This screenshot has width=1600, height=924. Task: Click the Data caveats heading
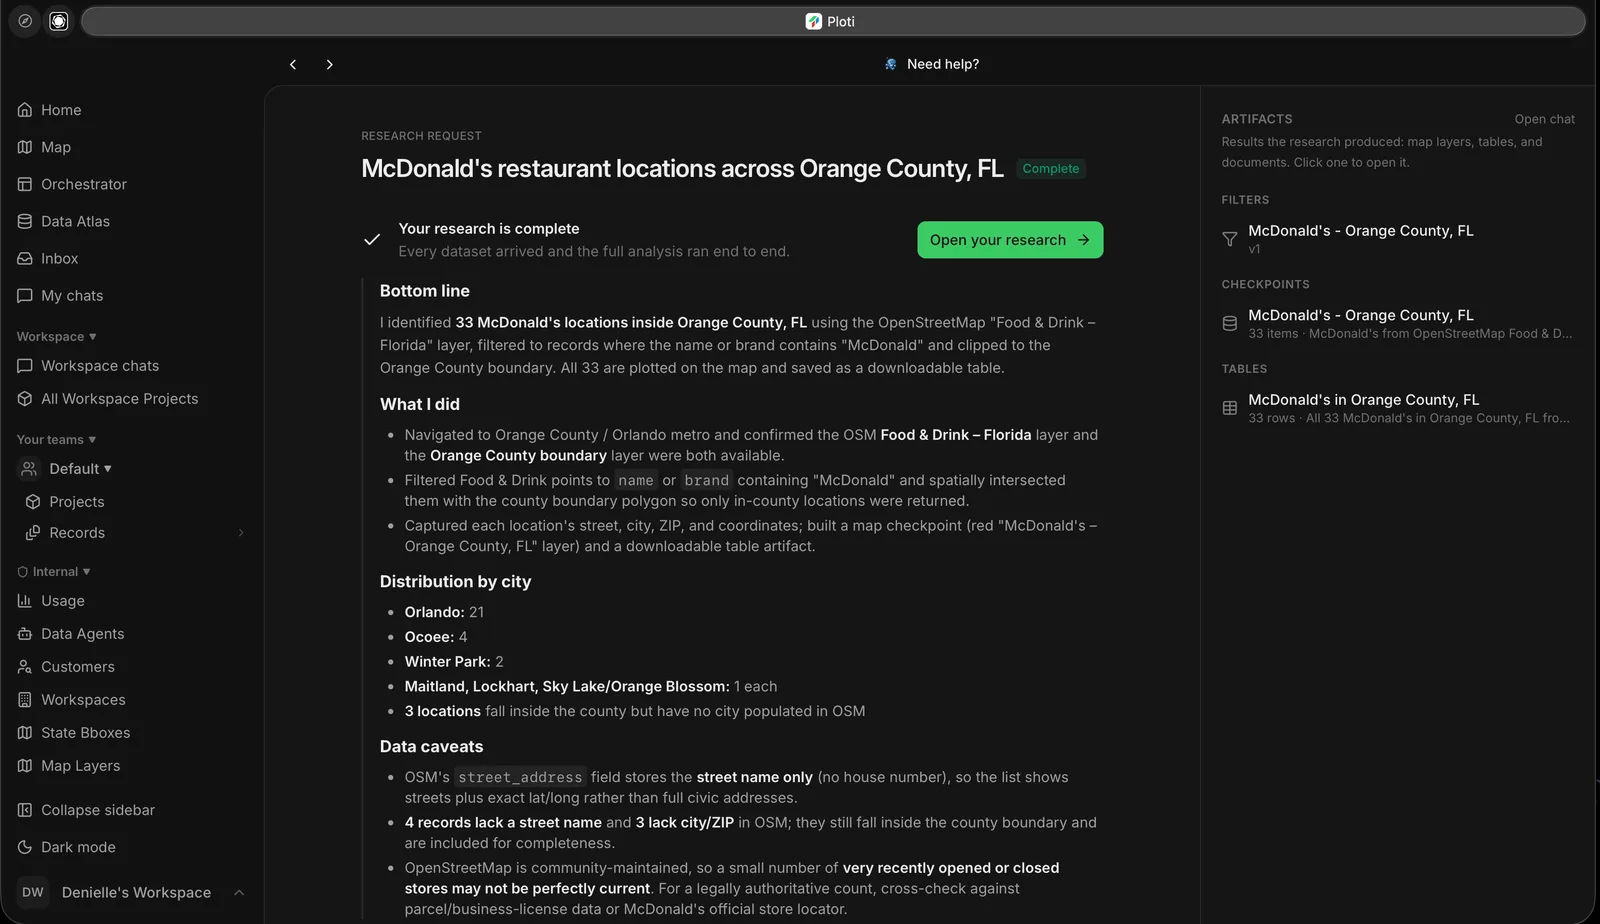click(431, 747)
